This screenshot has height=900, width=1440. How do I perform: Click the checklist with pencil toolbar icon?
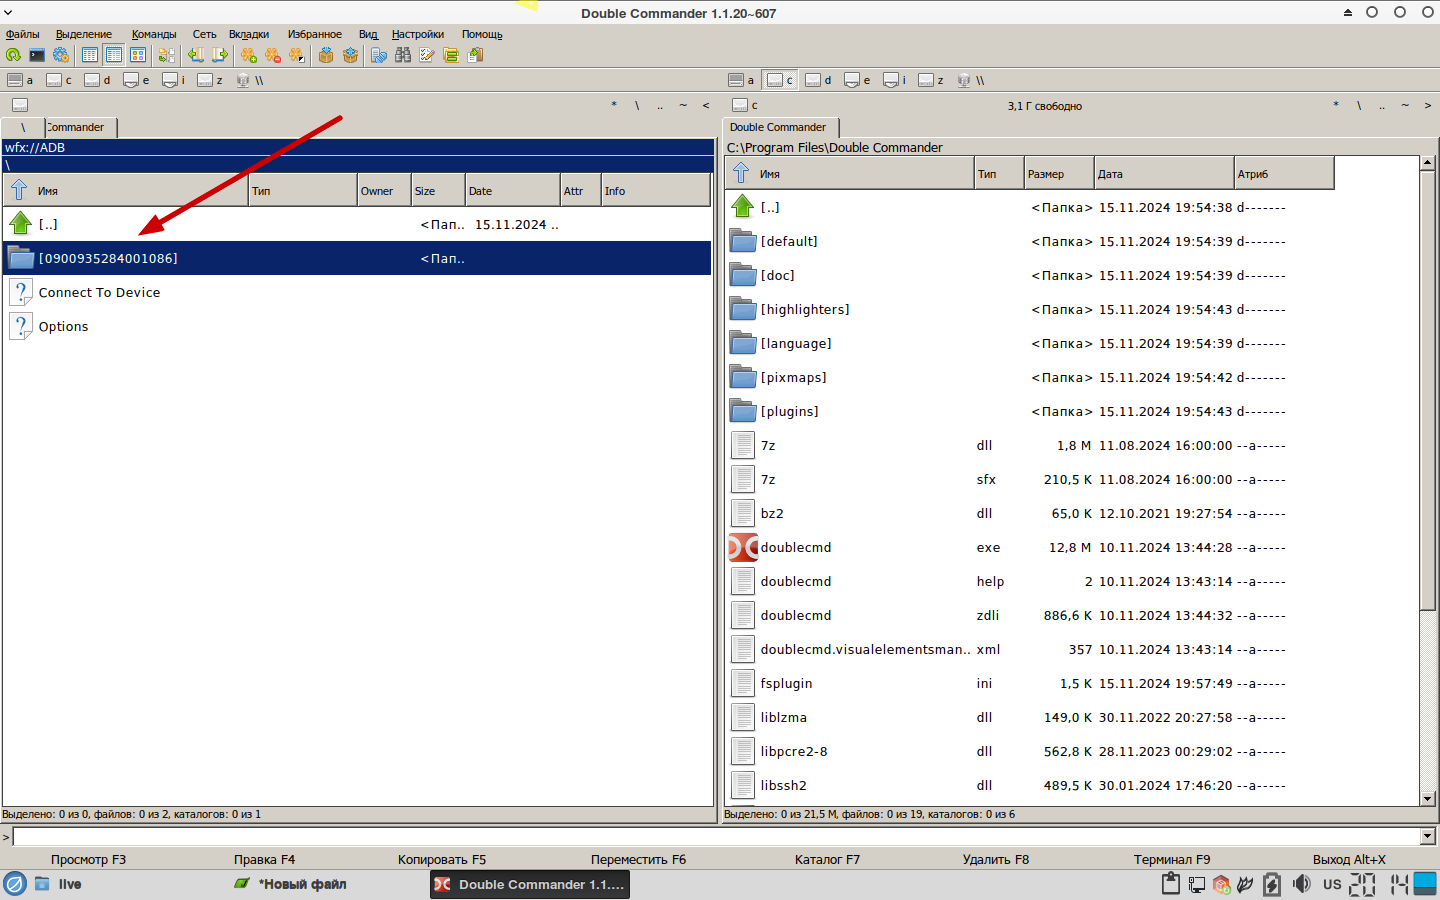coord(427,55)
